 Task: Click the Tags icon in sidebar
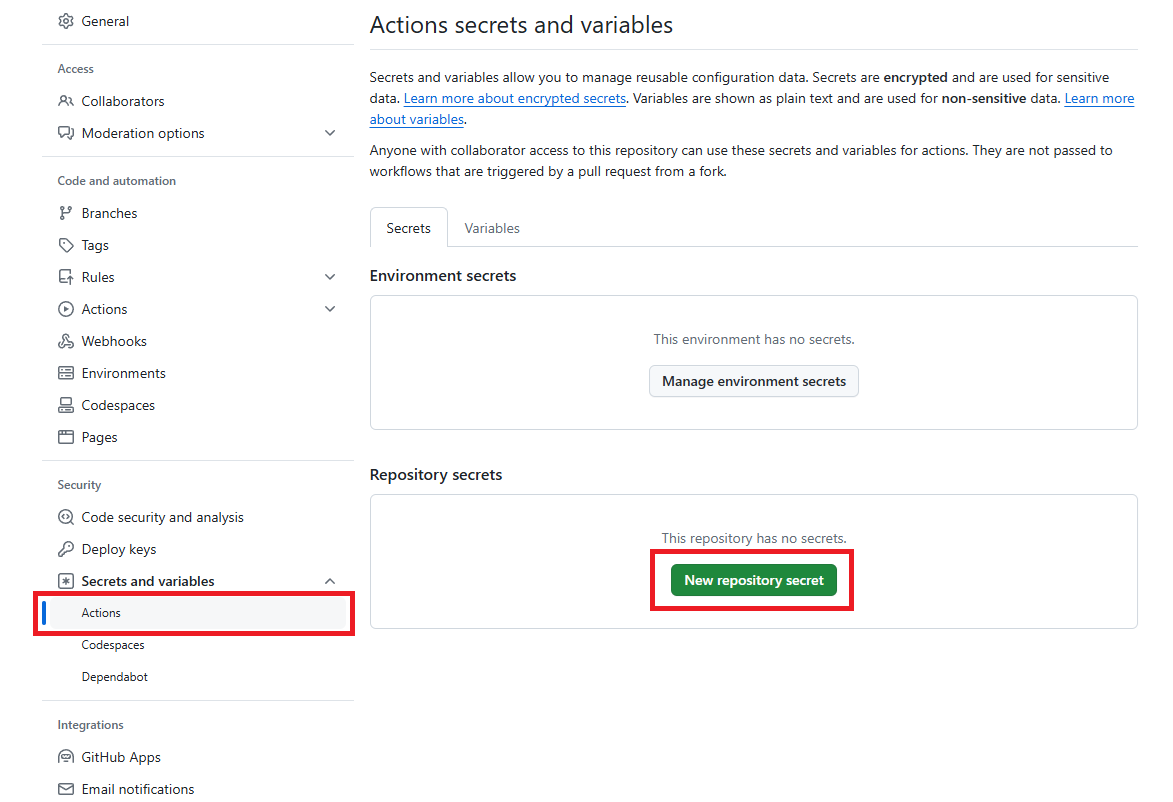pos(66,245)
